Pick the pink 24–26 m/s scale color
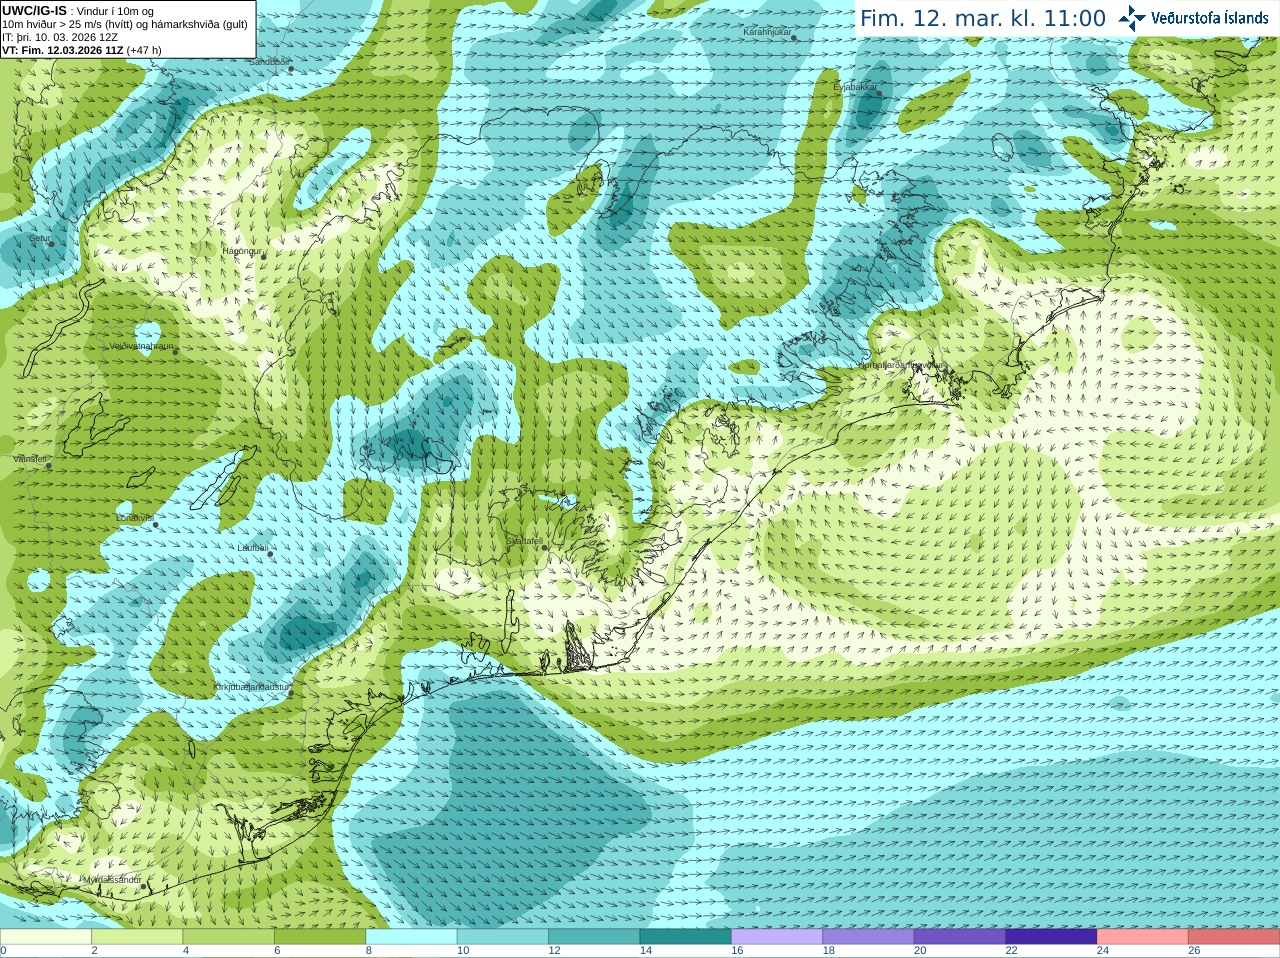Image resolution: width=1280 pixels, height=958 pixels. pos(1143,937)
